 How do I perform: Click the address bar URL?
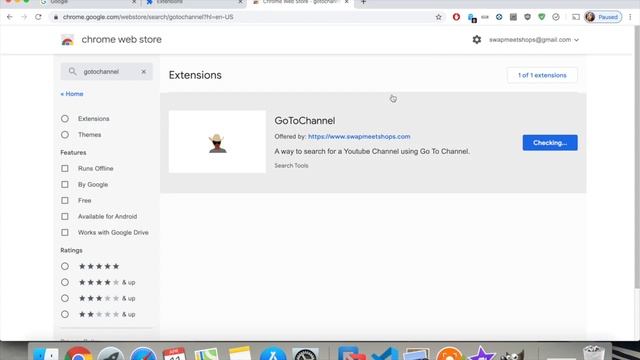tap(148, 17)
